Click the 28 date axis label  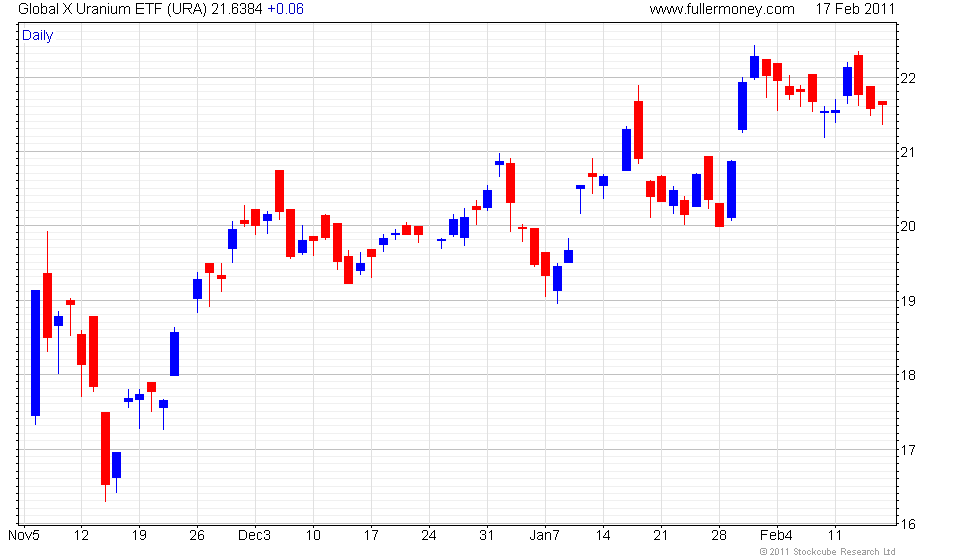point(719,536)
